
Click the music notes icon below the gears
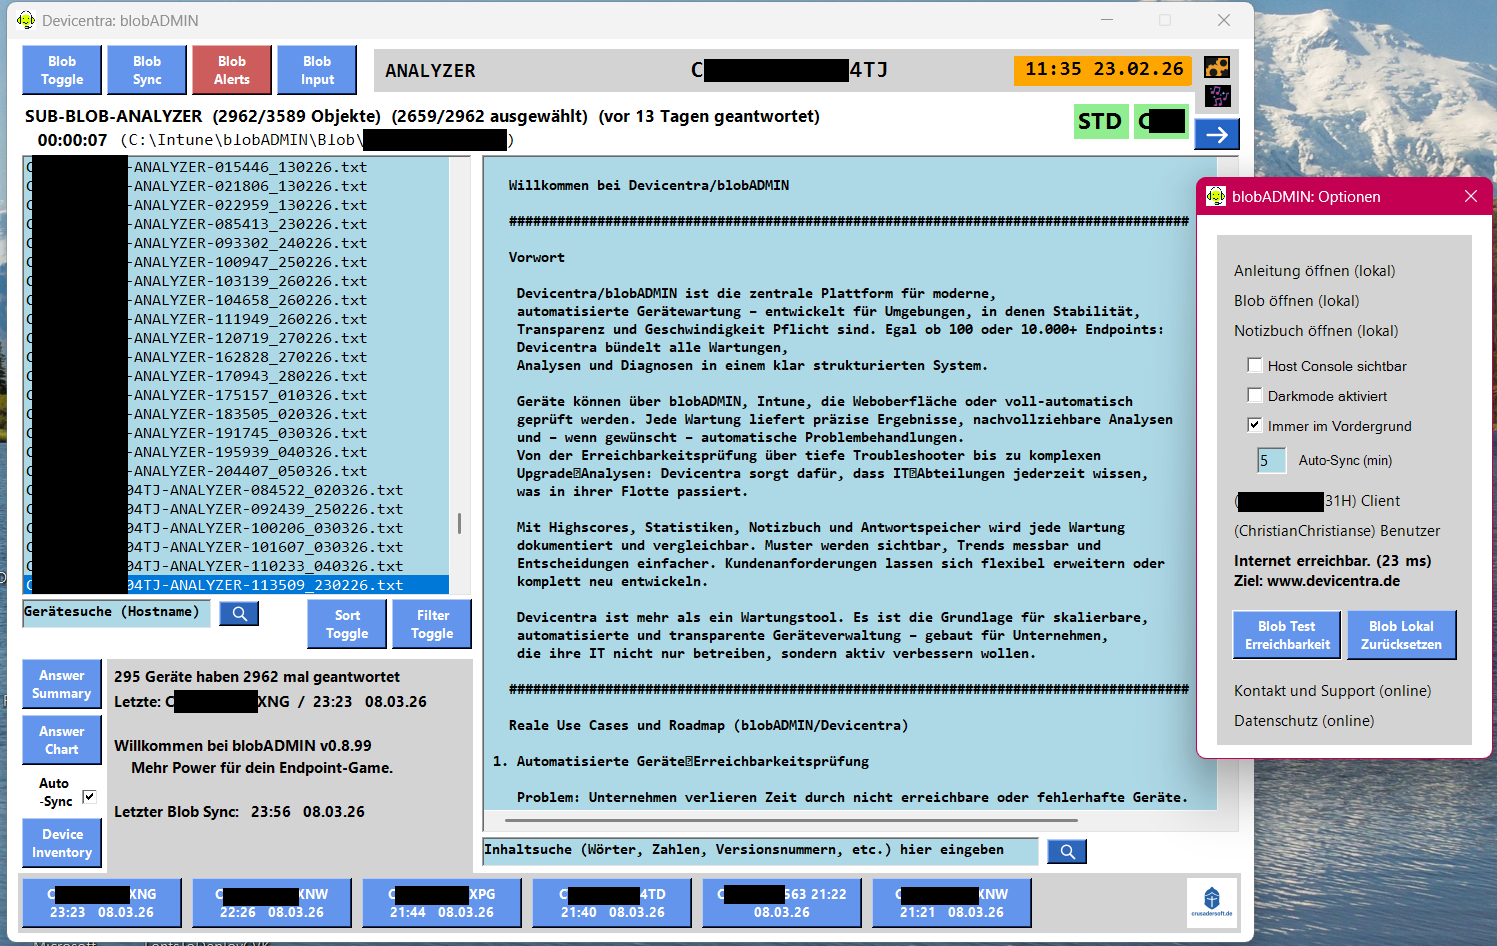(1217, 97)
